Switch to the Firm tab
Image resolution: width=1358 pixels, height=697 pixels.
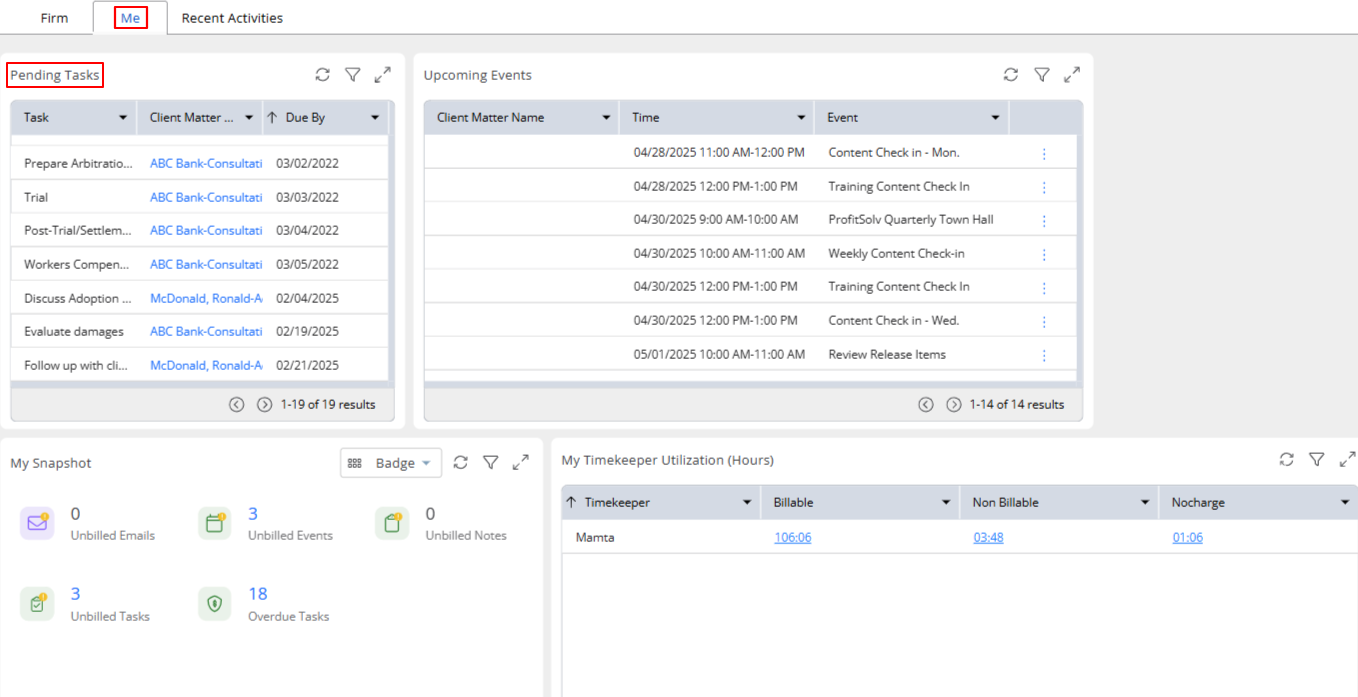pos(54,18)
